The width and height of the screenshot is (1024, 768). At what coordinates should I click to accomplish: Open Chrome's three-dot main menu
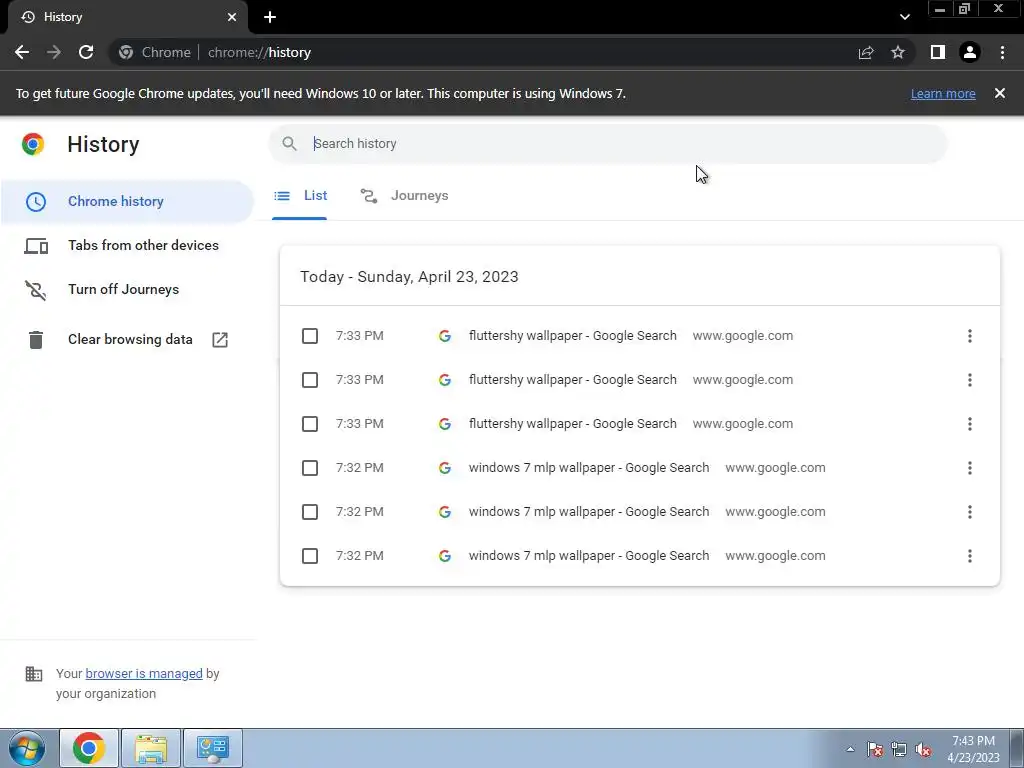(x=1002, y=52)
